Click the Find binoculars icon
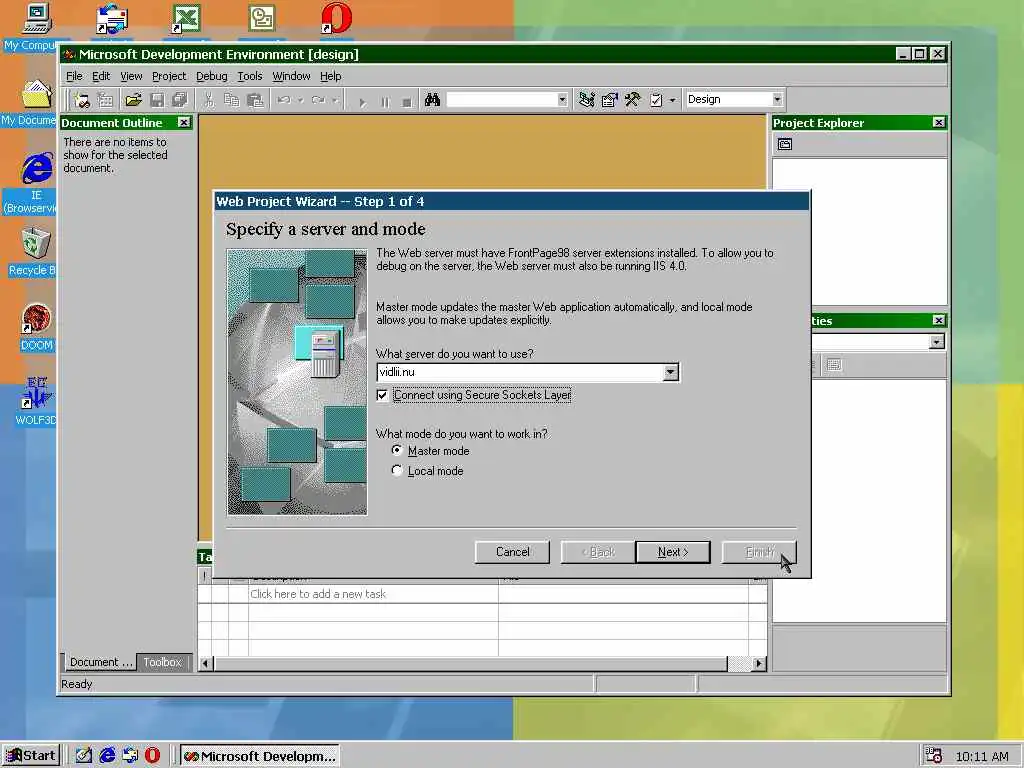1024x768 pixels. 432,100
